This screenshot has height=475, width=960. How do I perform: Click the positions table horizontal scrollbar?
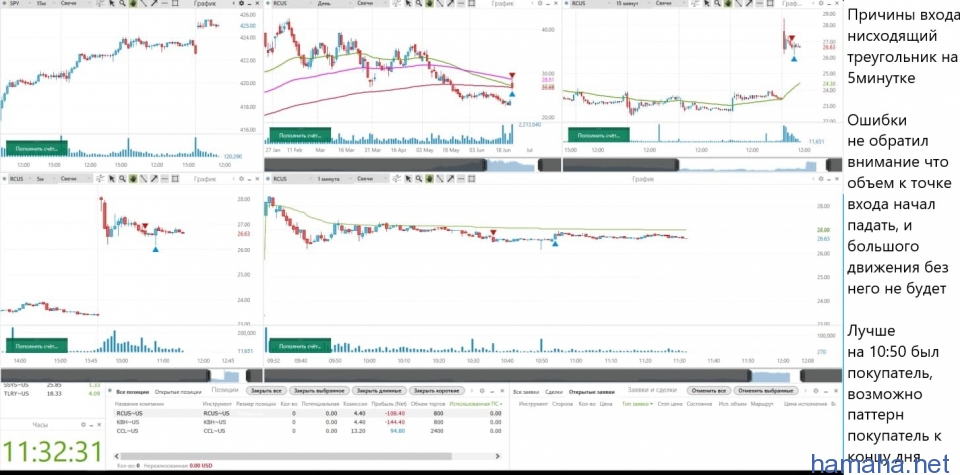coord(288,456)
